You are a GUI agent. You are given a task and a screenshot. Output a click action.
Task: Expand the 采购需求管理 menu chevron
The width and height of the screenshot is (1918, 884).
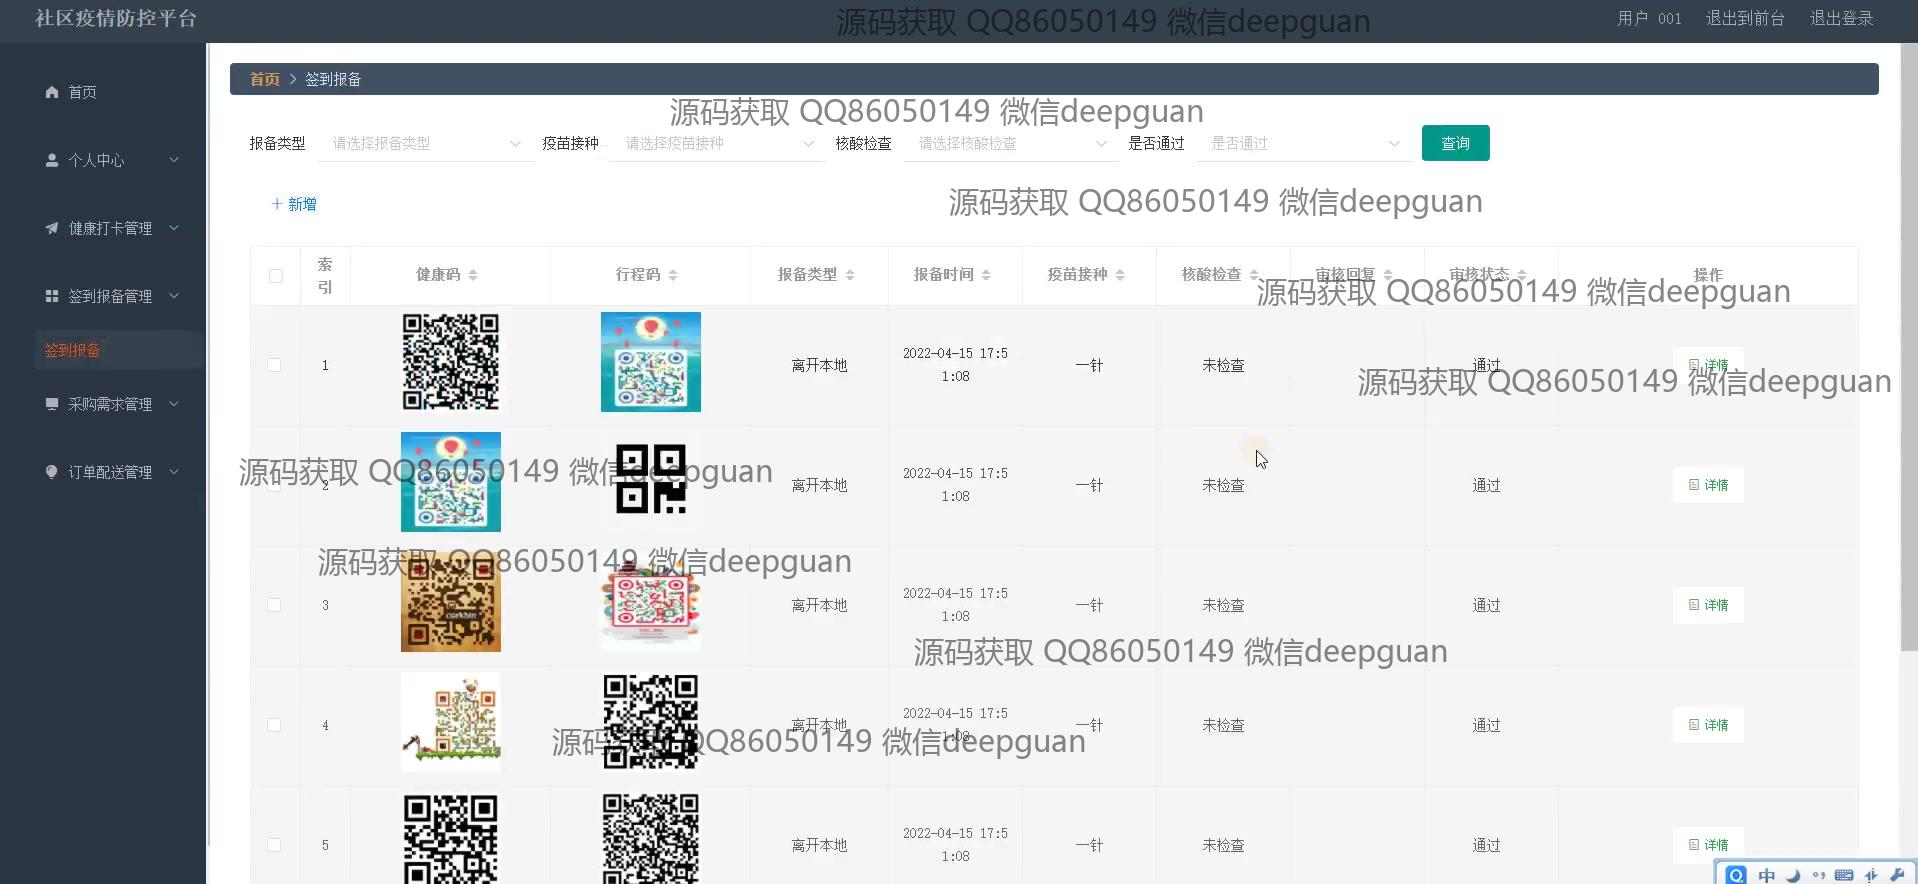(174, 404)
